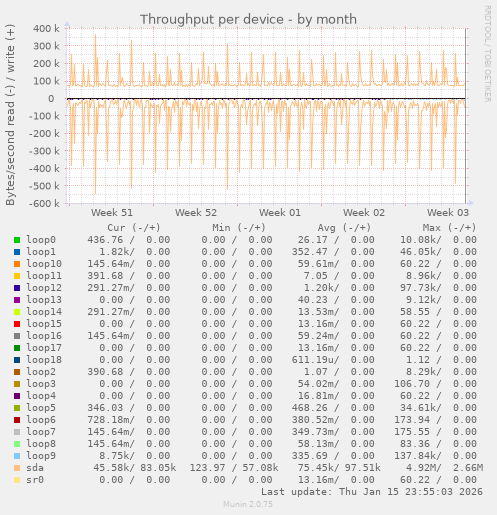This screenshot has width=497, height=515.
Task: Click the sda max value 4.92M
Action: tap(421, 468)
